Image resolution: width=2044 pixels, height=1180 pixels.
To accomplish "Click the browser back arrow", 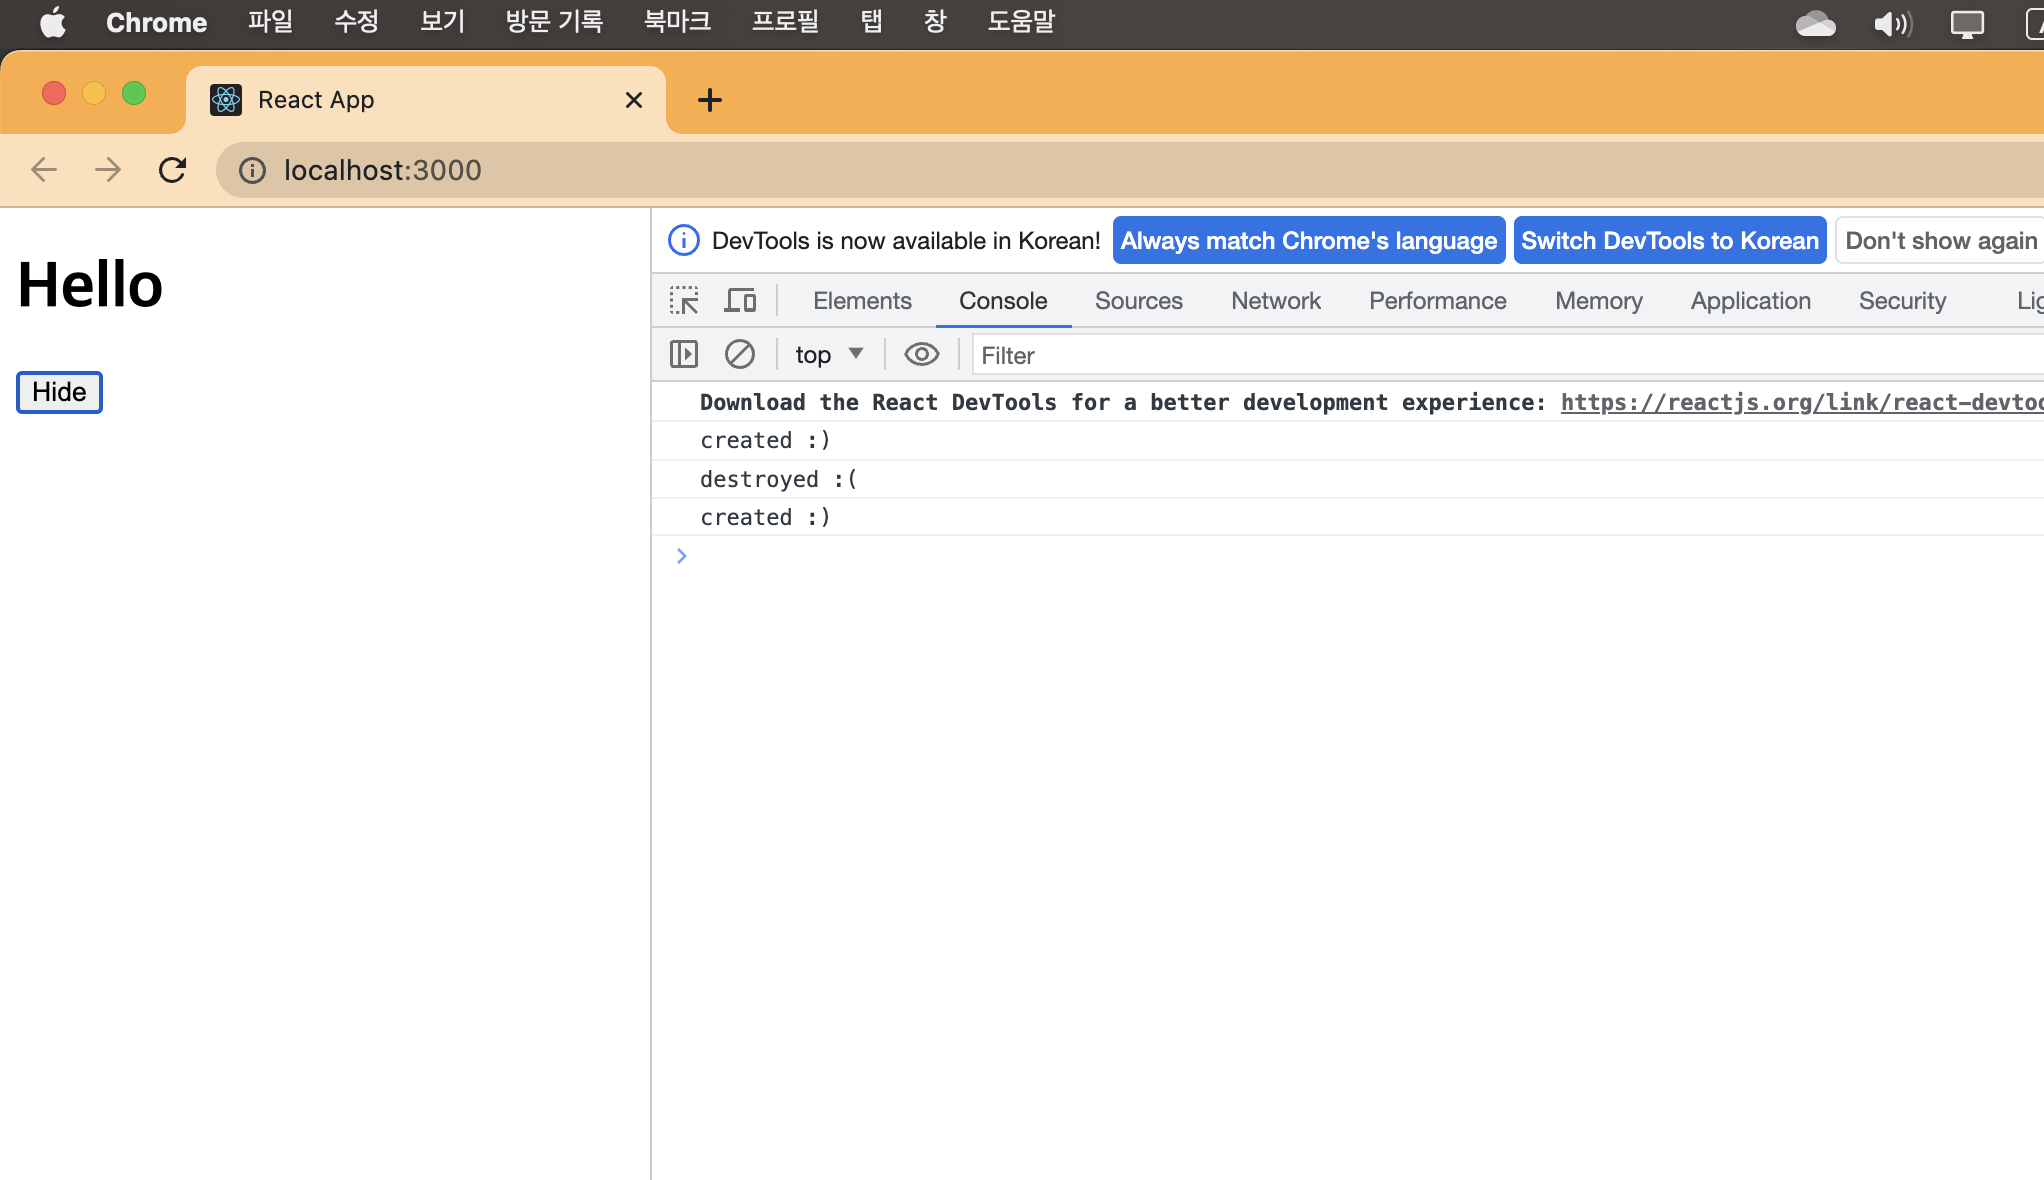I will click(x=44, y=170).
